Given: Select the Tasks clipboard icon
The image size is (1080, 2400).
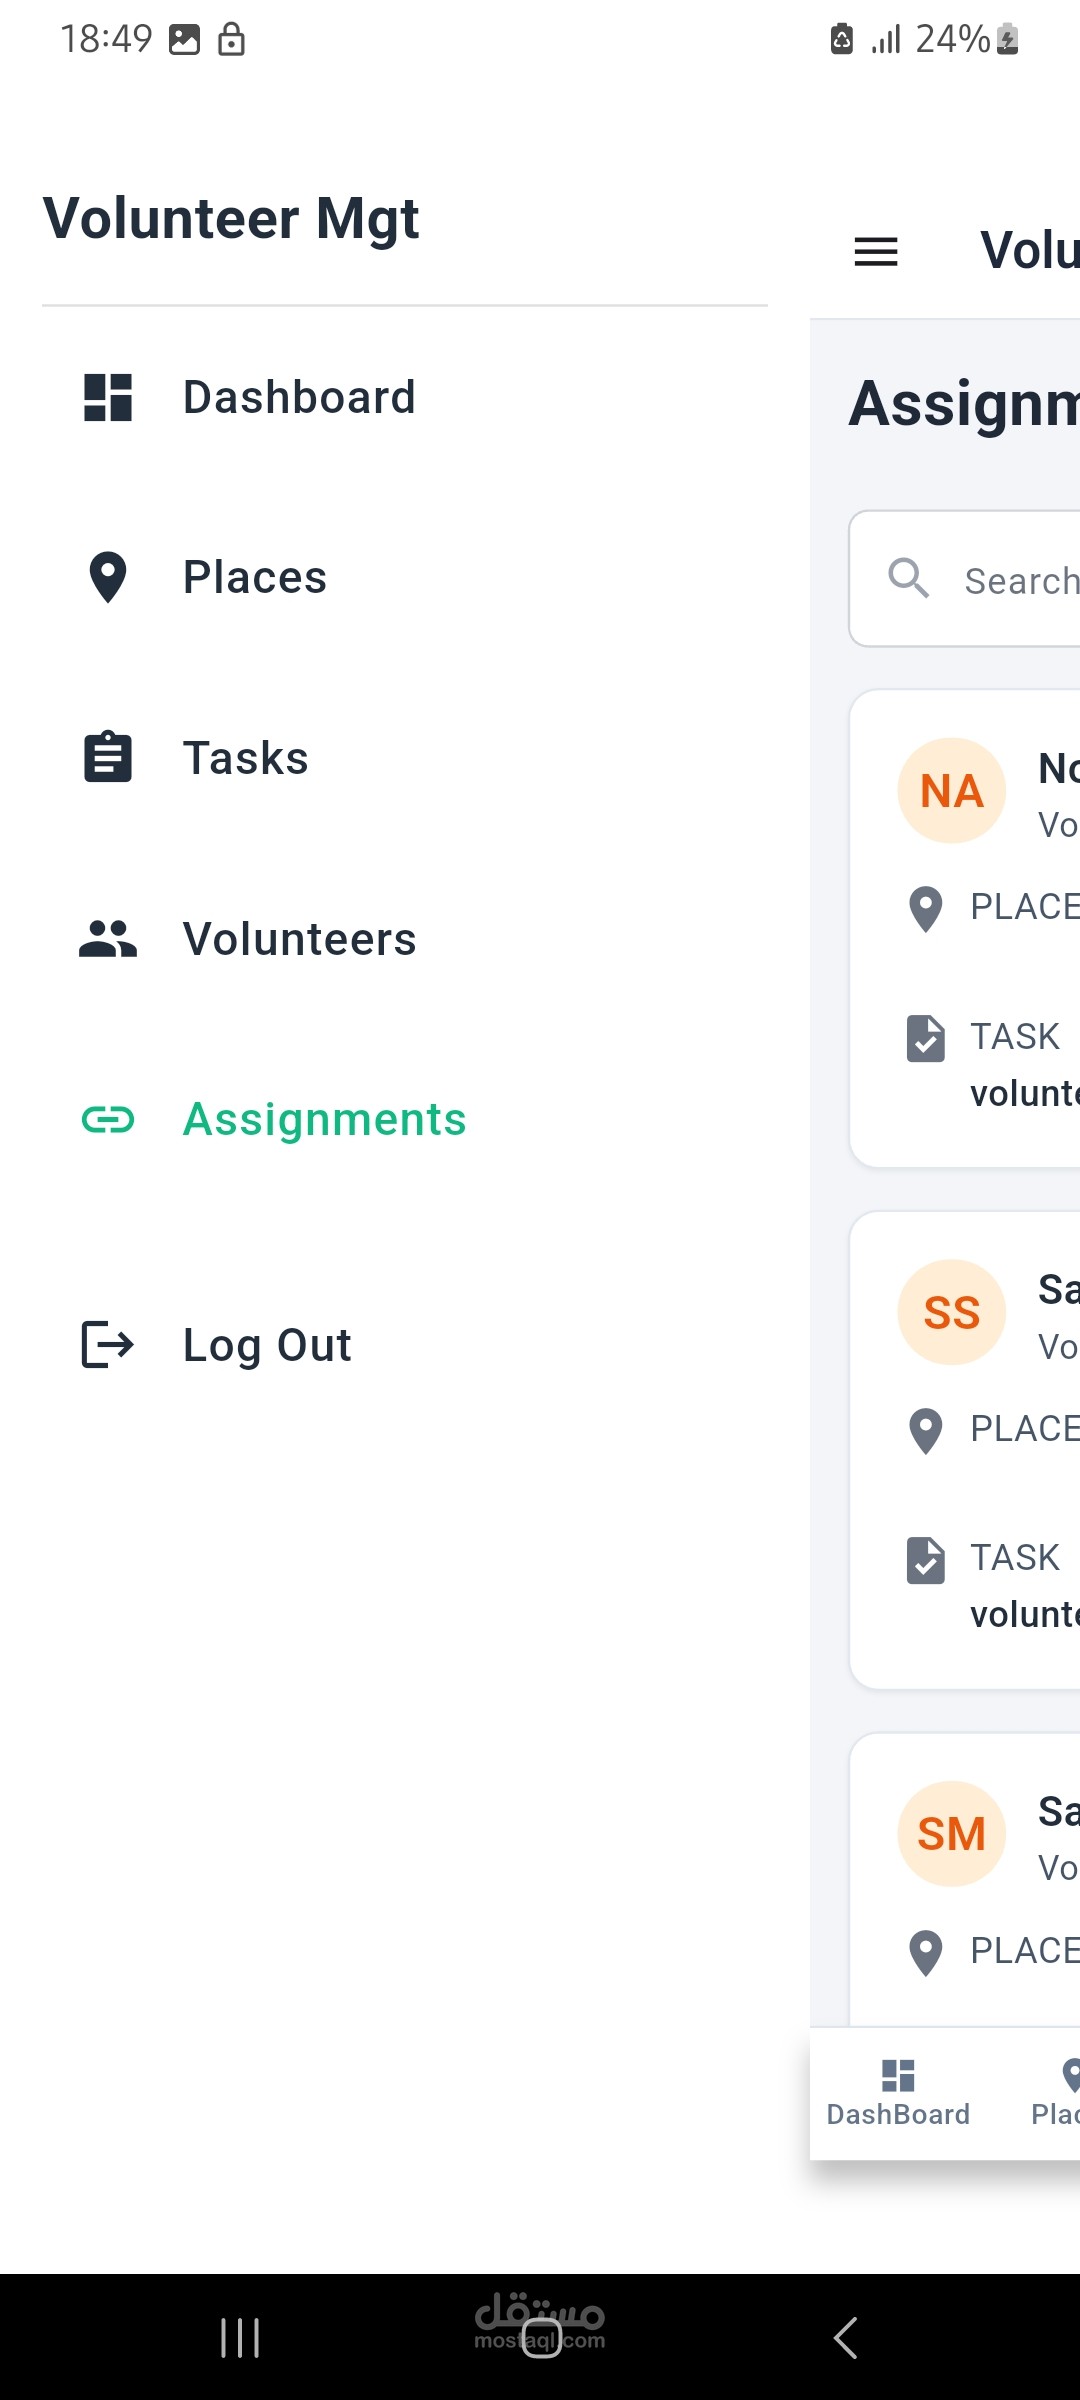Looking at the screenshot, I should (108, 757).
